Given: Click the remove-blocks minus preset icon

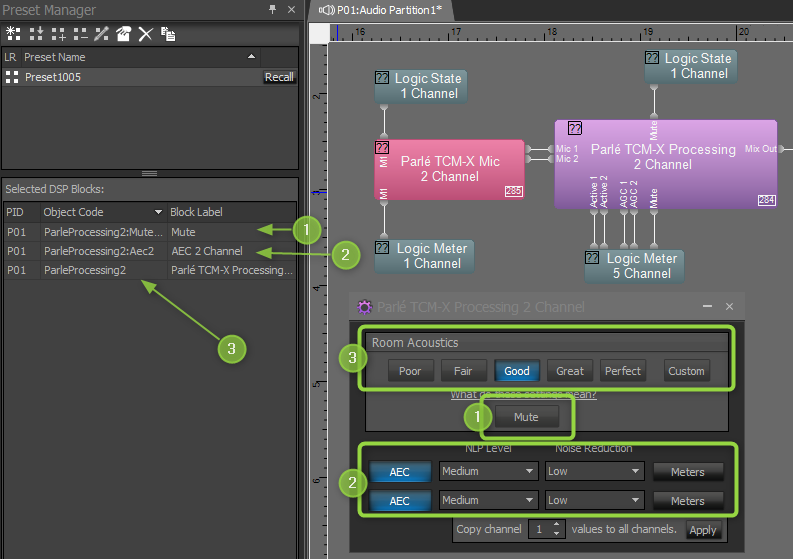Looking at the screenshot, I should click(x=80, y=33).
